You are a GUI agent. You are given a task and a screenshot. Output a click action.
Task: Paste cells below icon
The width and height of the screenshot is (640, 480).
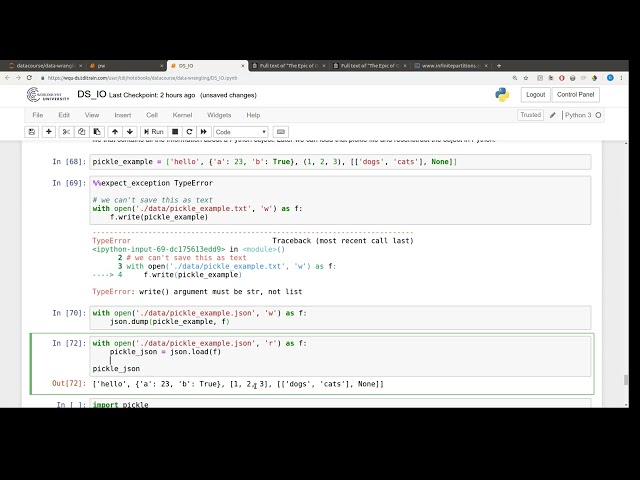click(x=97, y=132)
